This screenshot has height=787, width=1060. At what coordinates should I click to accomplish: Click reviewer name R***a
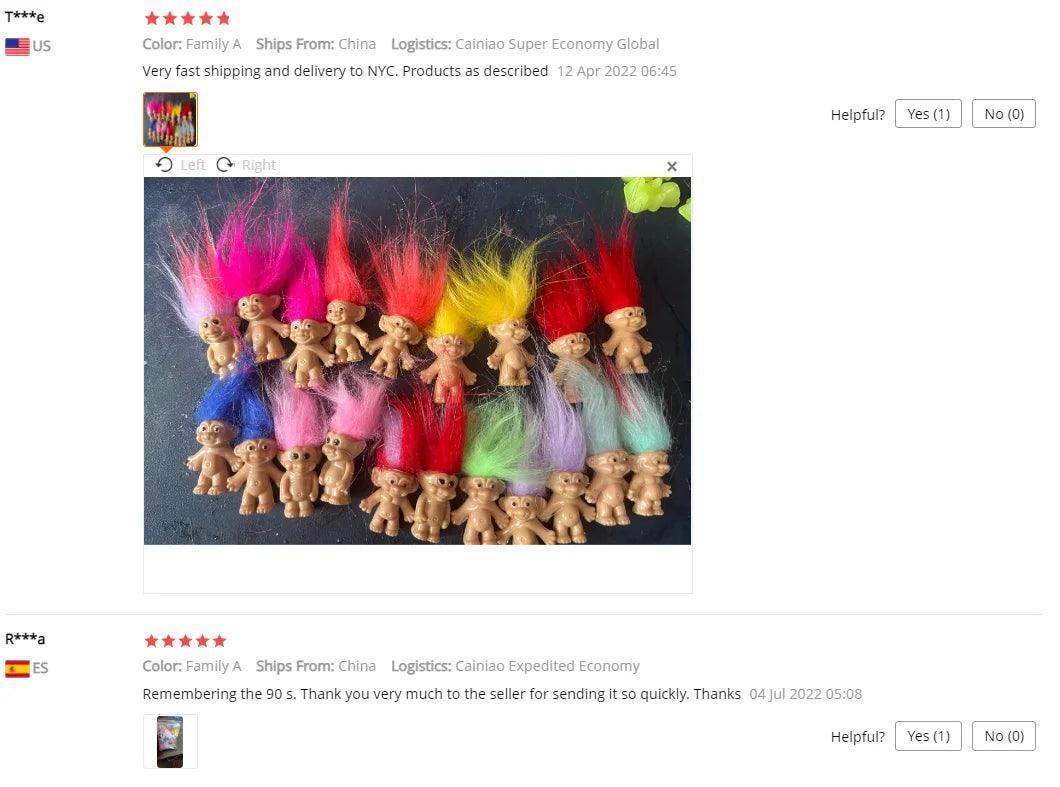(x=25, y=639)
